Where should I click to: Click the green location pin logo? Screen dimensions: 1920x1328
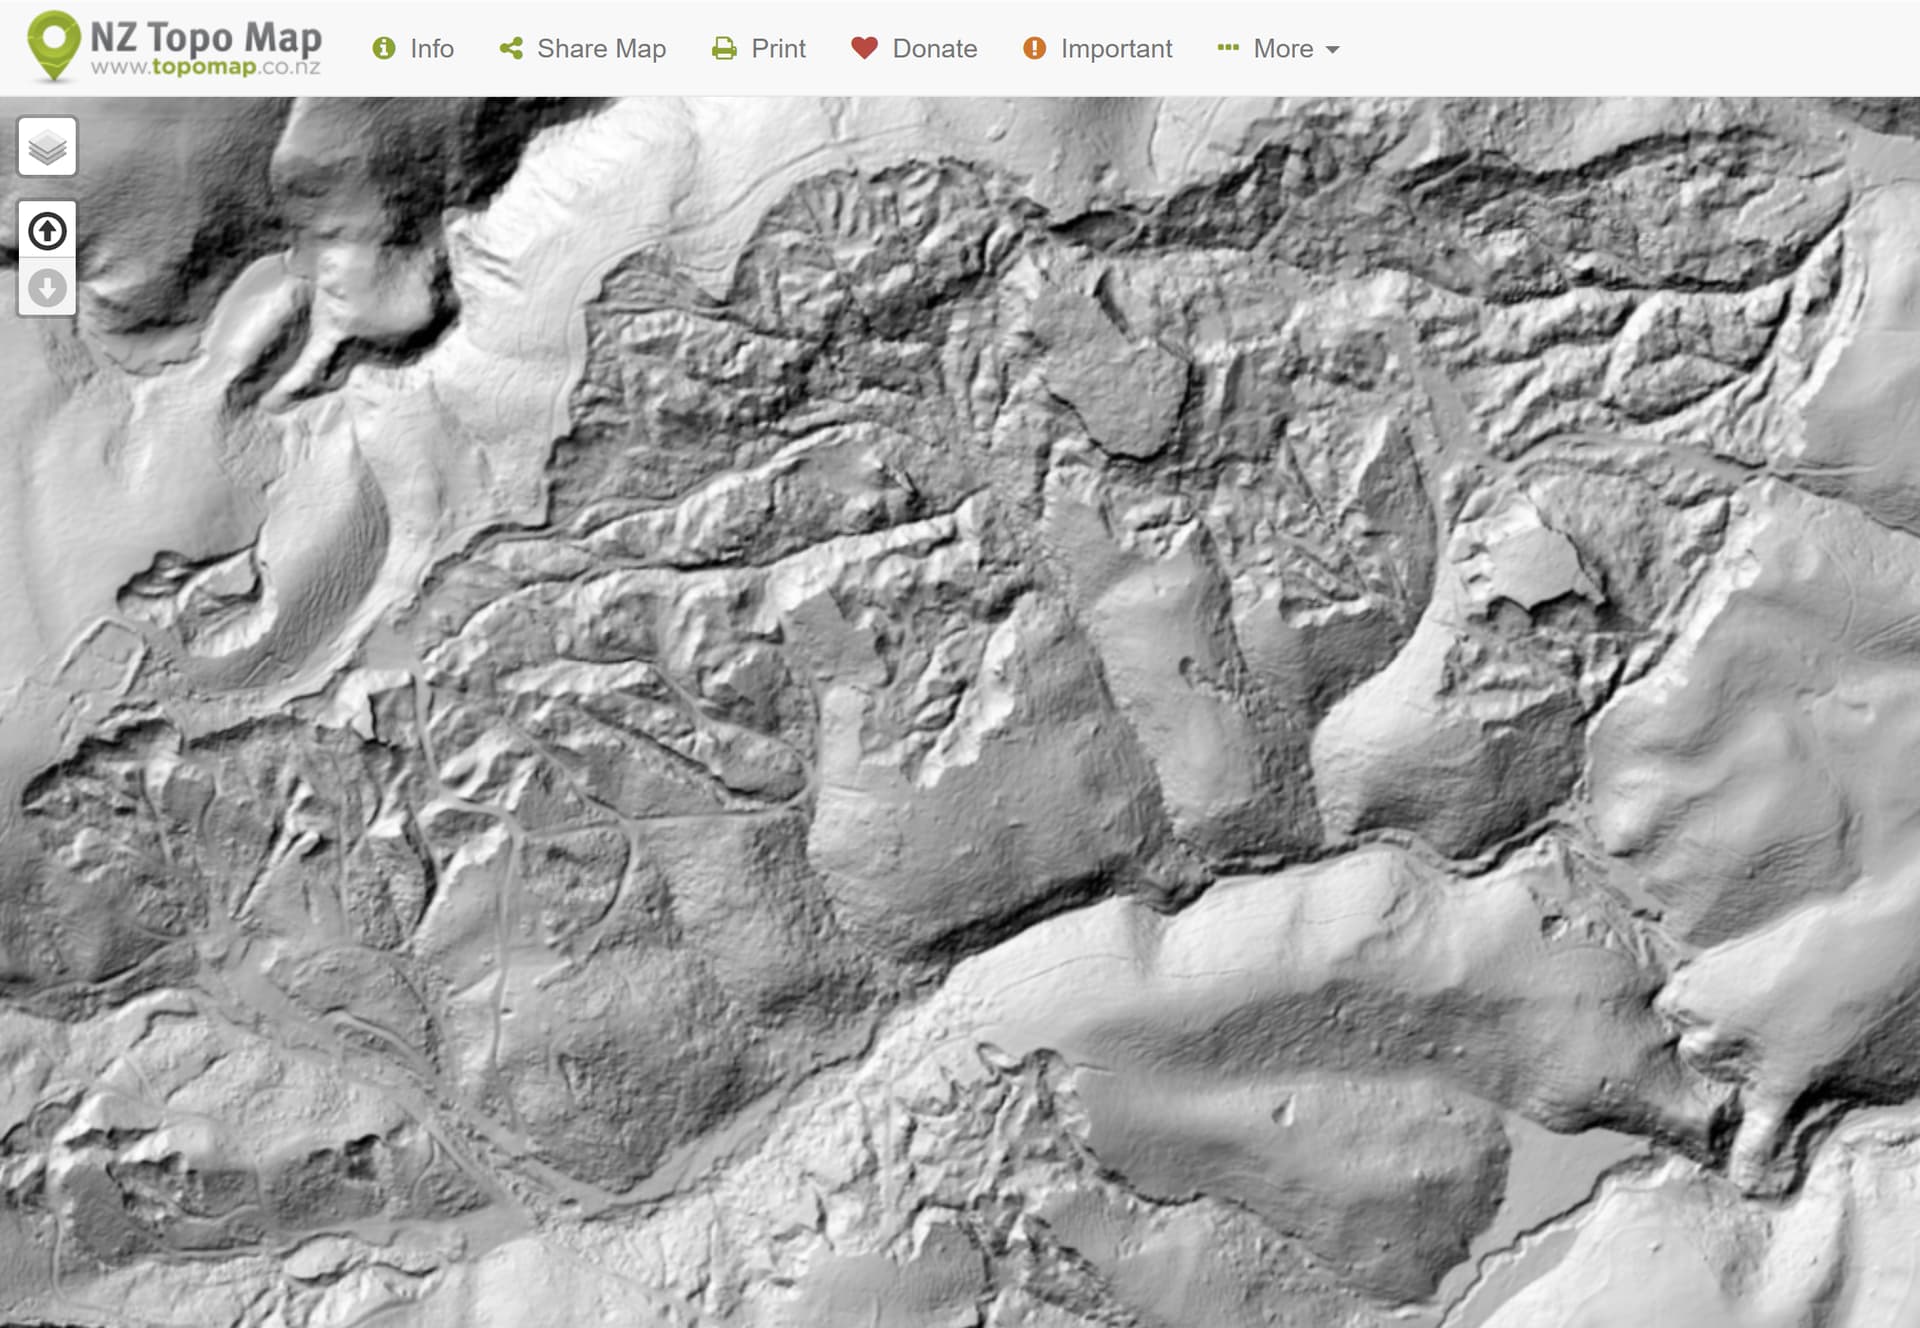(x=53, y=44)
